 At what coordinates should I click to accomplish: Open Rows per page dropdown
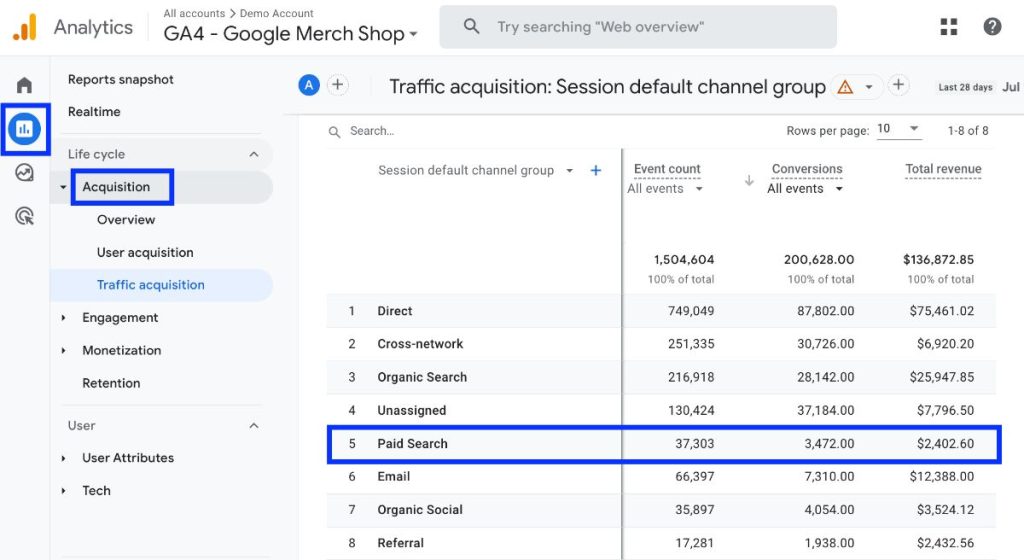pos(898,130)
